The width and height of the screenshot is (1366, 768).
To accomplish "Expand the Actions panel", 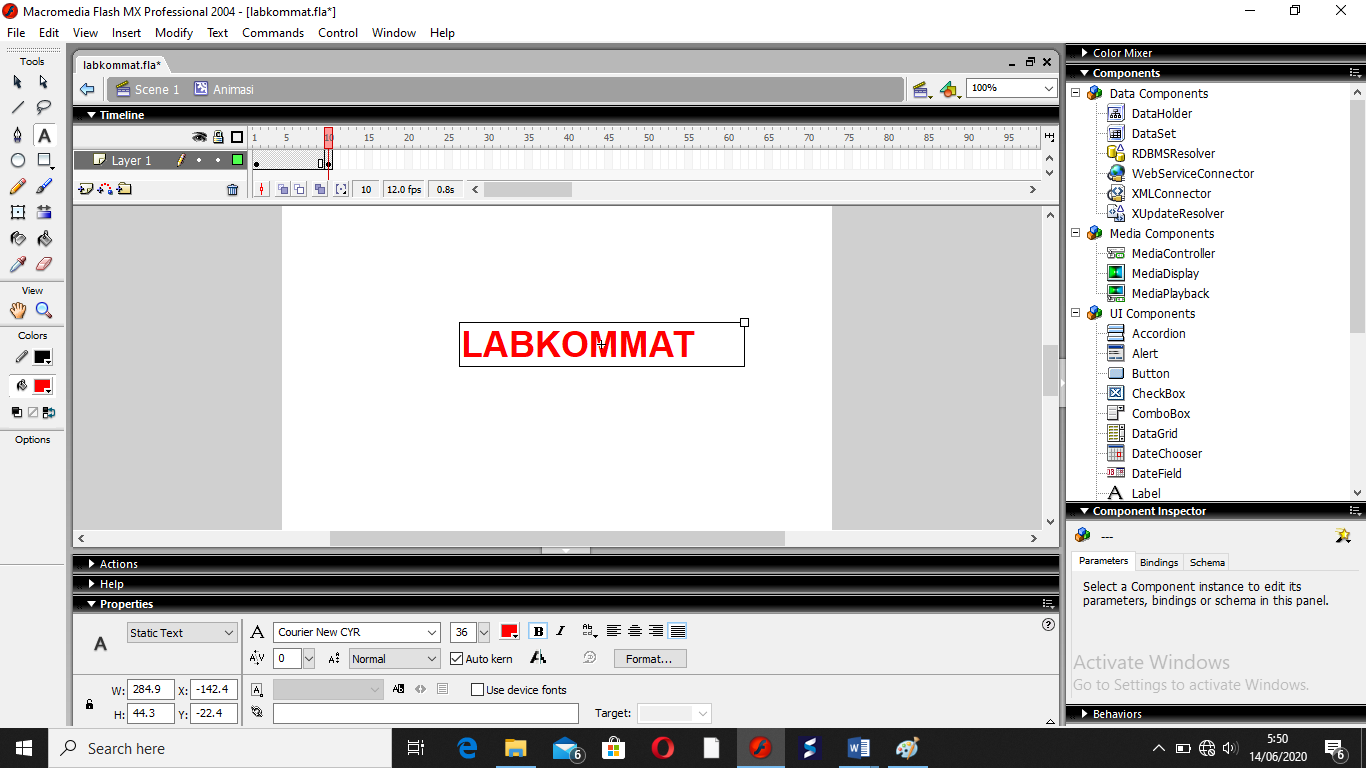I will click(x=118, y=564).
